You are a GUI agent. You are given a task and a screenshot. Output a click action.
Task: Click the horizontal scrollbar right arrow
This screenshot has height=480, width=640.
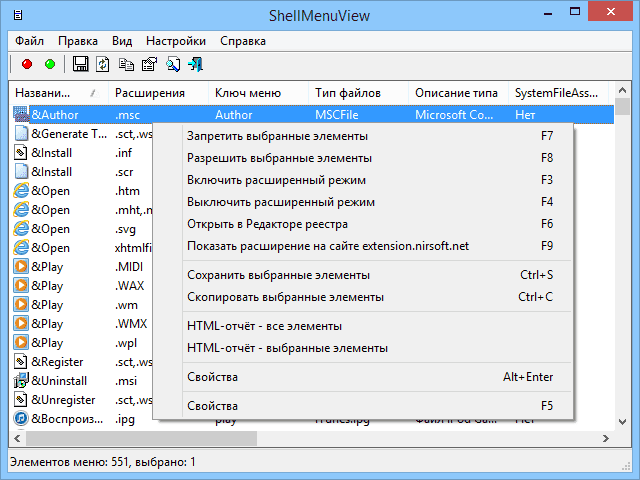608,438
